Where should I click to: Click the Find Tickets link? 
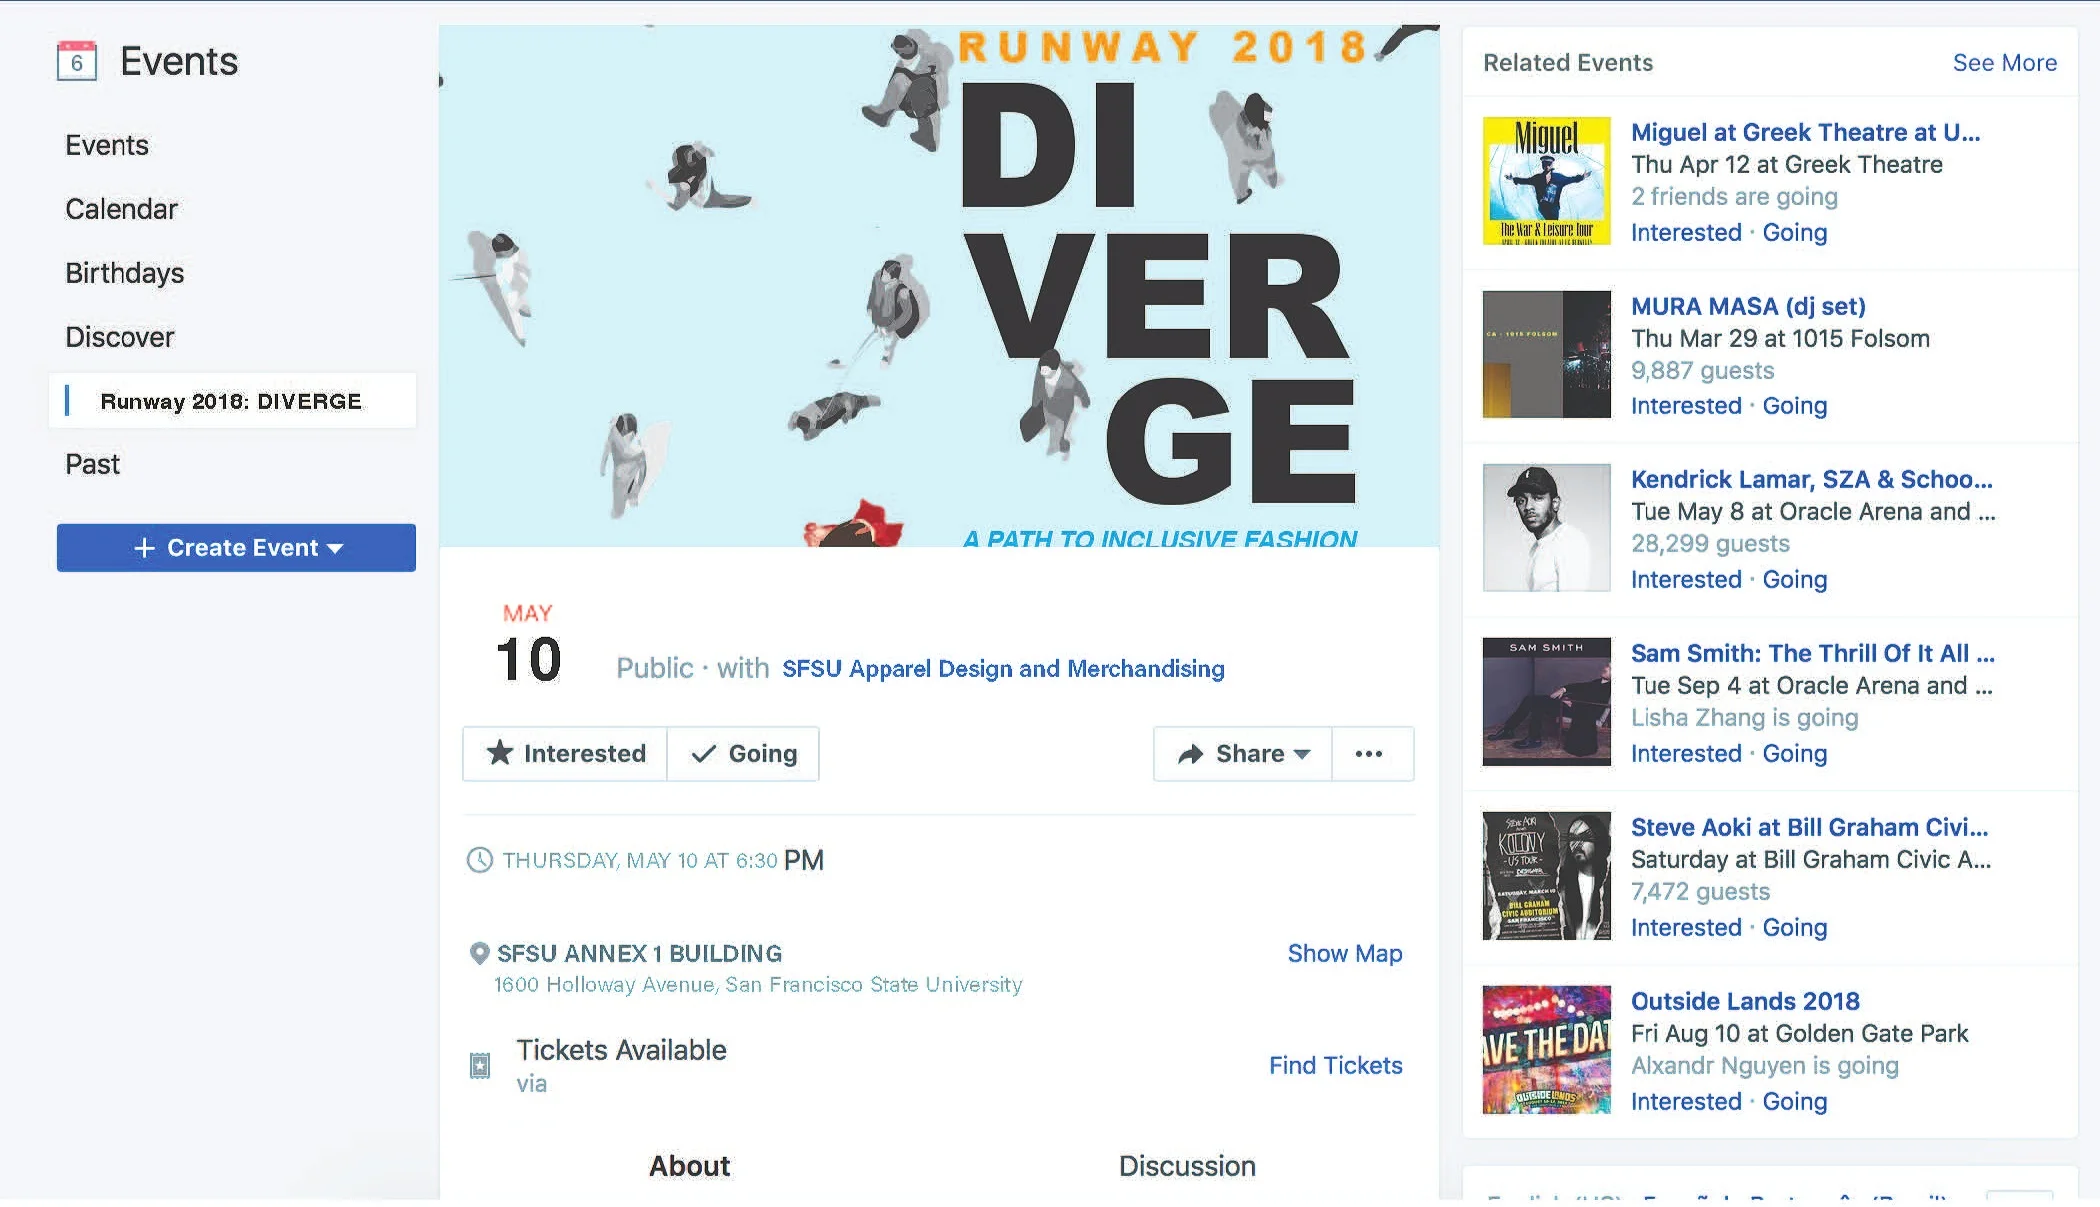pos(1335,1066)
